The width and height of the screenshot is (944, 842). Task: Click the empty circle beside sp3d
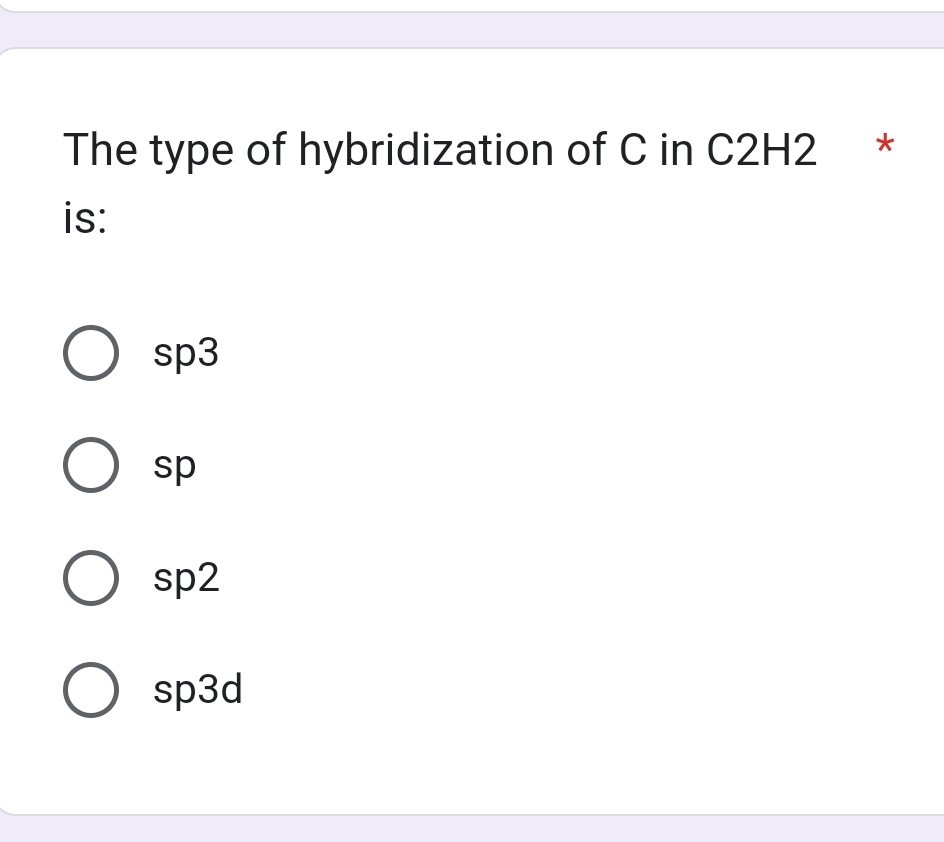(x=90, y=689)
